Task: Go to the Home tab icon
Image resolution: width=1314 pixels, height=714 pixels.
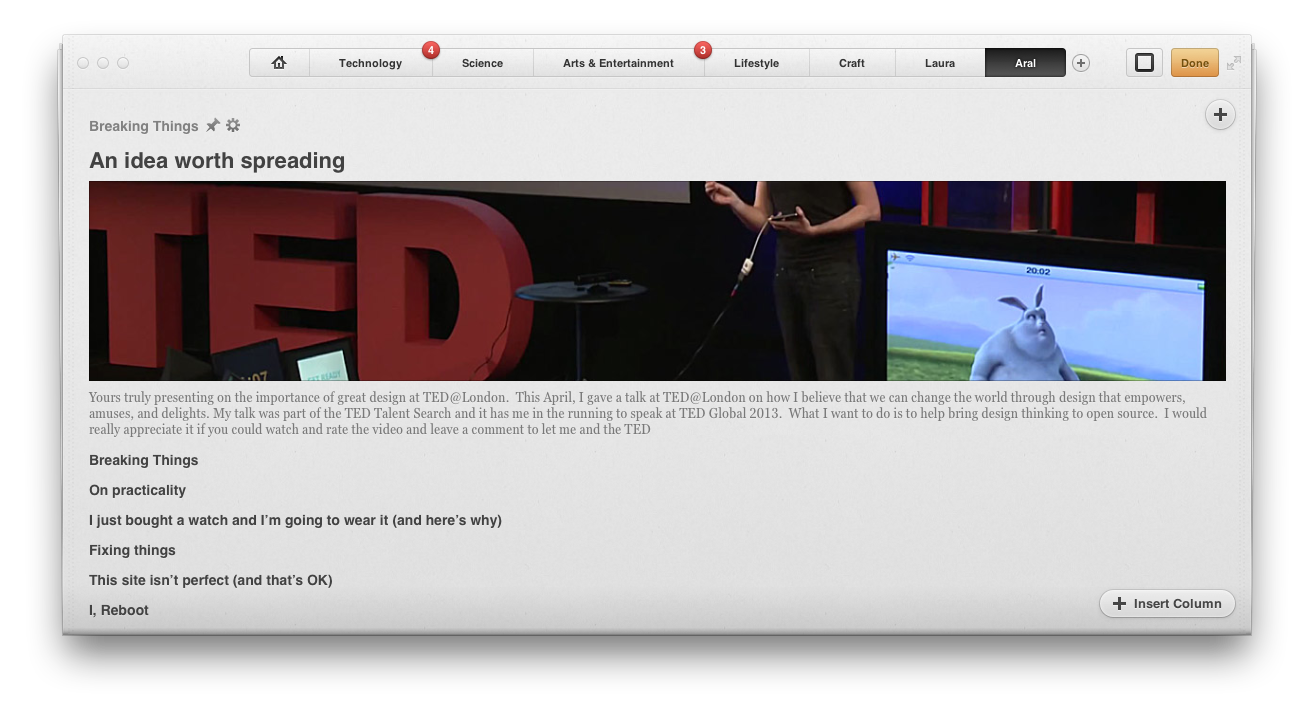Action: 279,63
